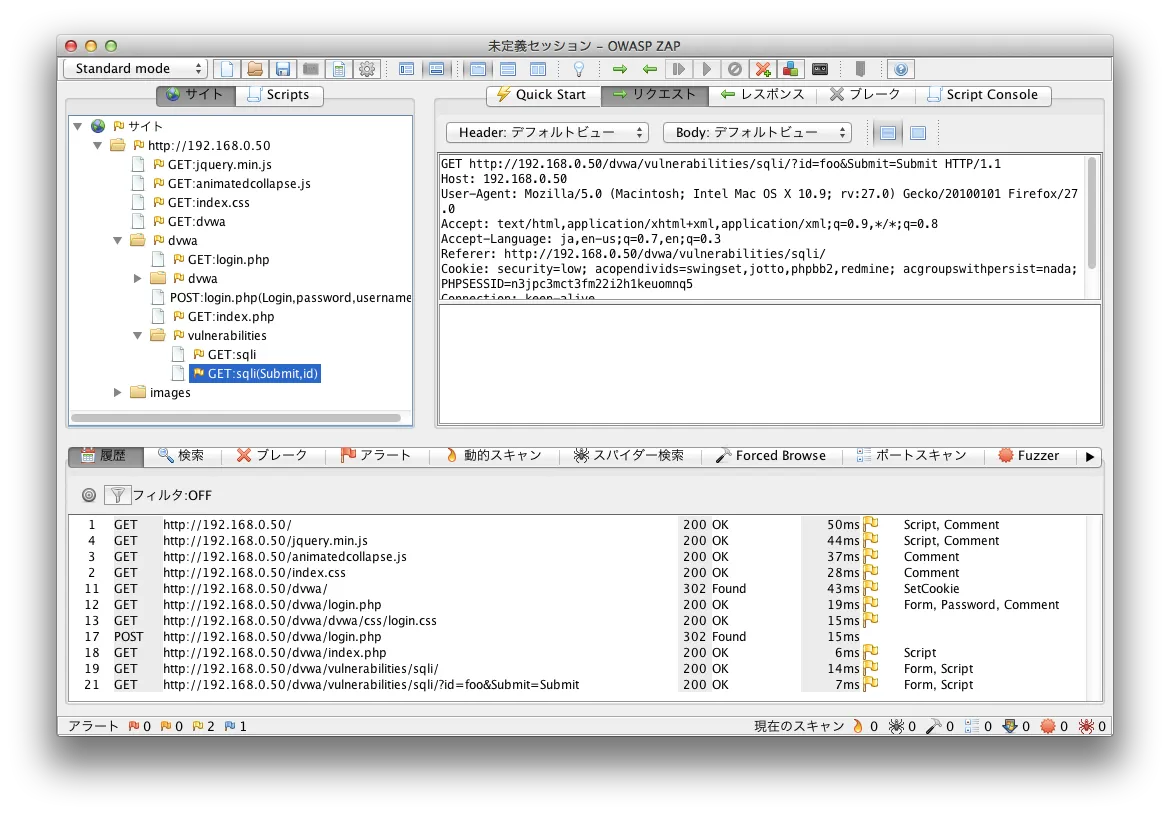Open the Fuzzer tab at the bottom
This screenshot has height=815, width=1170.
click(1030, 456)
